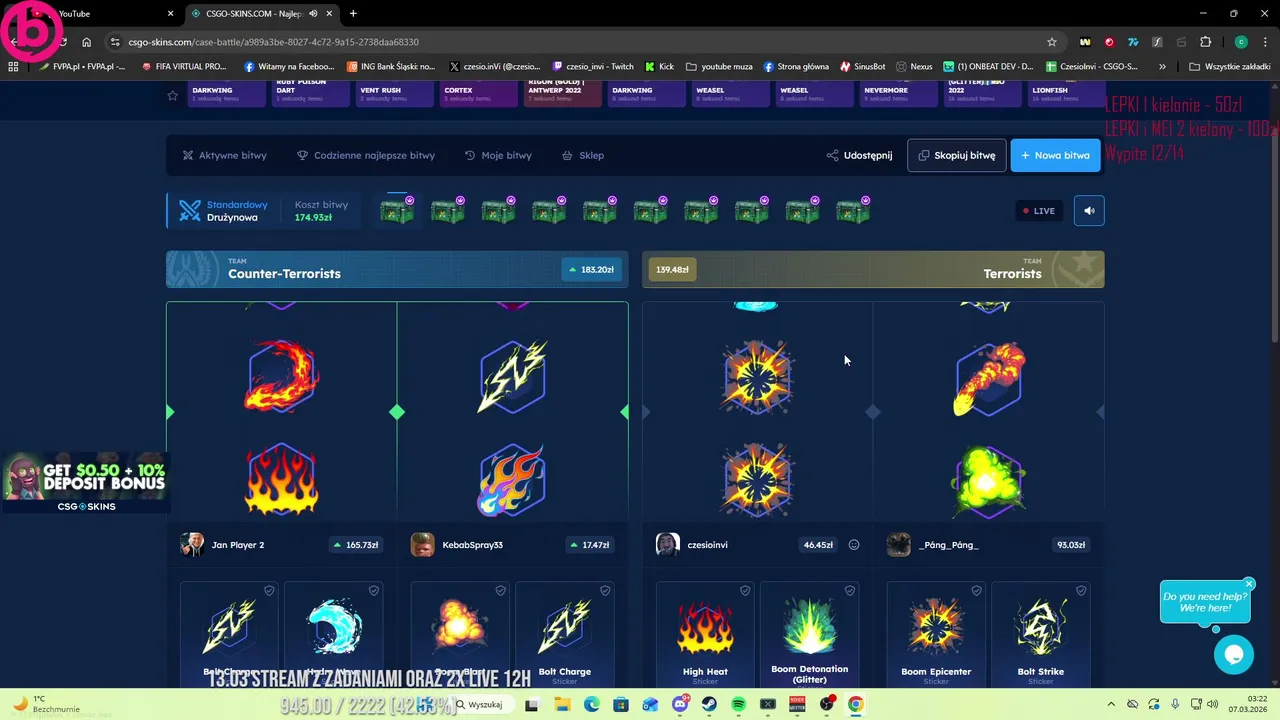
Task: Click the crossed-swords Standardowy Drużynowa icon
Action: tap(190, 211)
